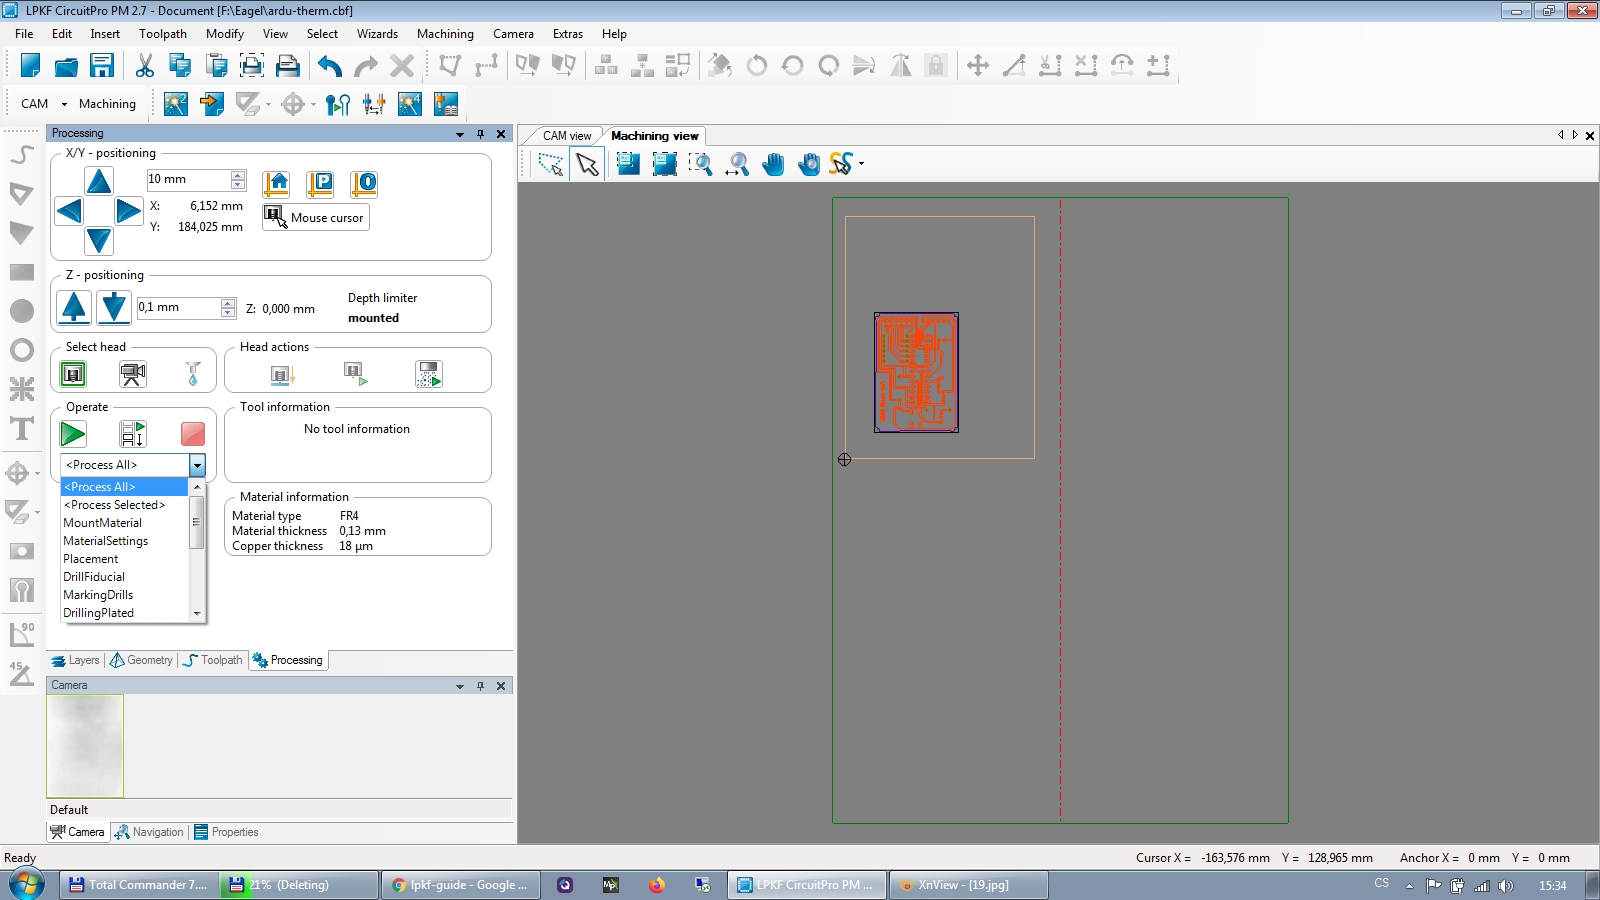The image size is (1600, 900).
Task: Select the milling head toggle
Action: coord(73,374)
